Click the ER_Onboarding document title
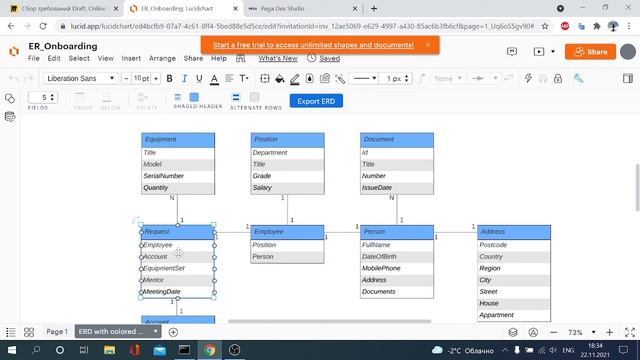Viewport: 640px width, 360px height. point(63,46)
